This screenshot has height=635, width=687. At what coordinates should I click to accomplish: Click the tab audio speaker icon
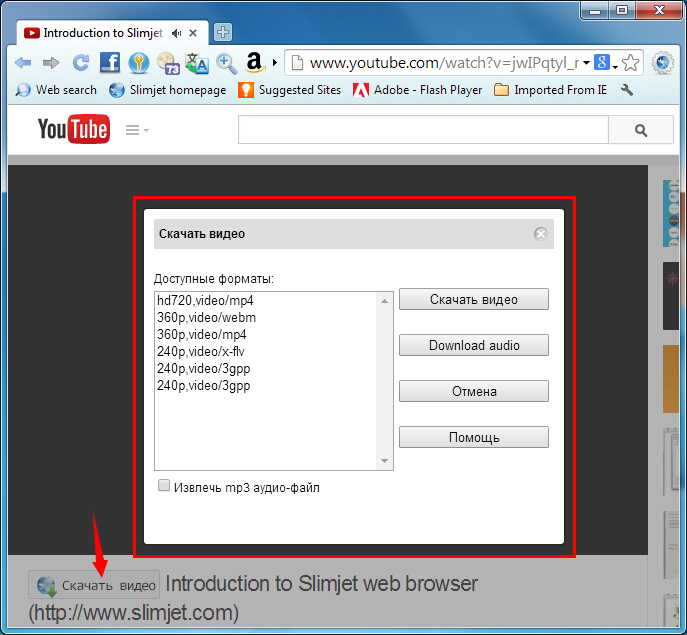177,33
